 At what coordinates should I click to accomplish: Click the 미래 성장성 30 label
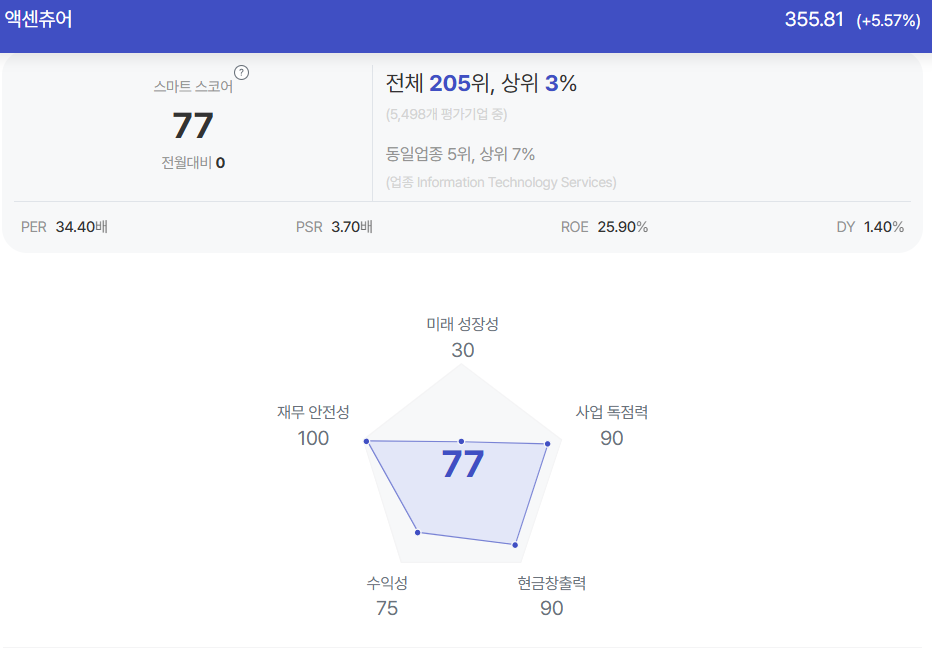pyautogui.click(x=462, y=337)
